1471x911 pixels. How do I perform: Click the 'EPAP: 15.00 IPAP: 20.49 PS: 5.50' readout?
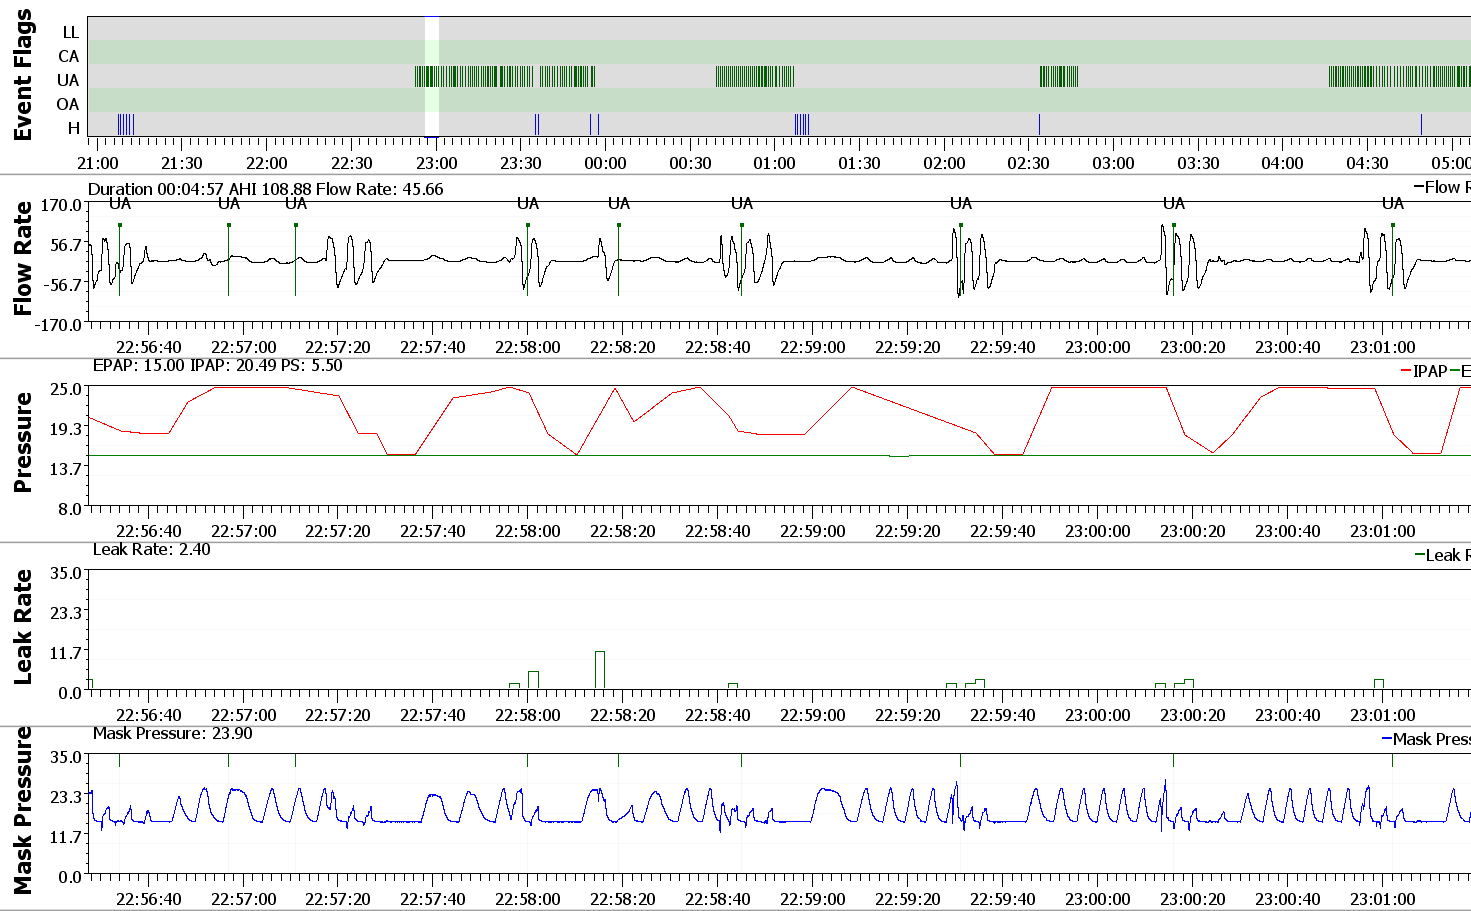pyautogui.click(x=217, y=365)
